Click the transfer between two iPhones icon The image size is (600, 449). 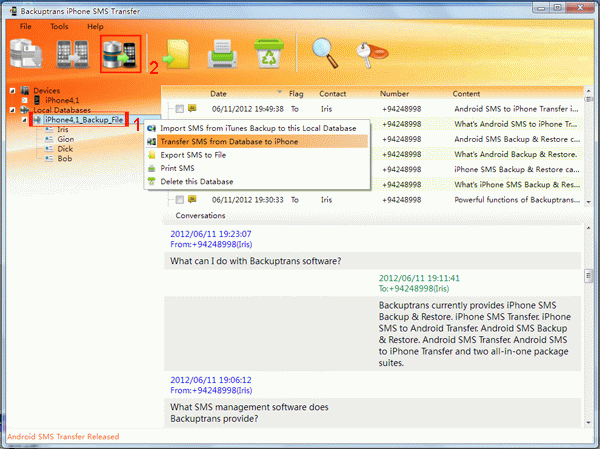pos(72,54)
